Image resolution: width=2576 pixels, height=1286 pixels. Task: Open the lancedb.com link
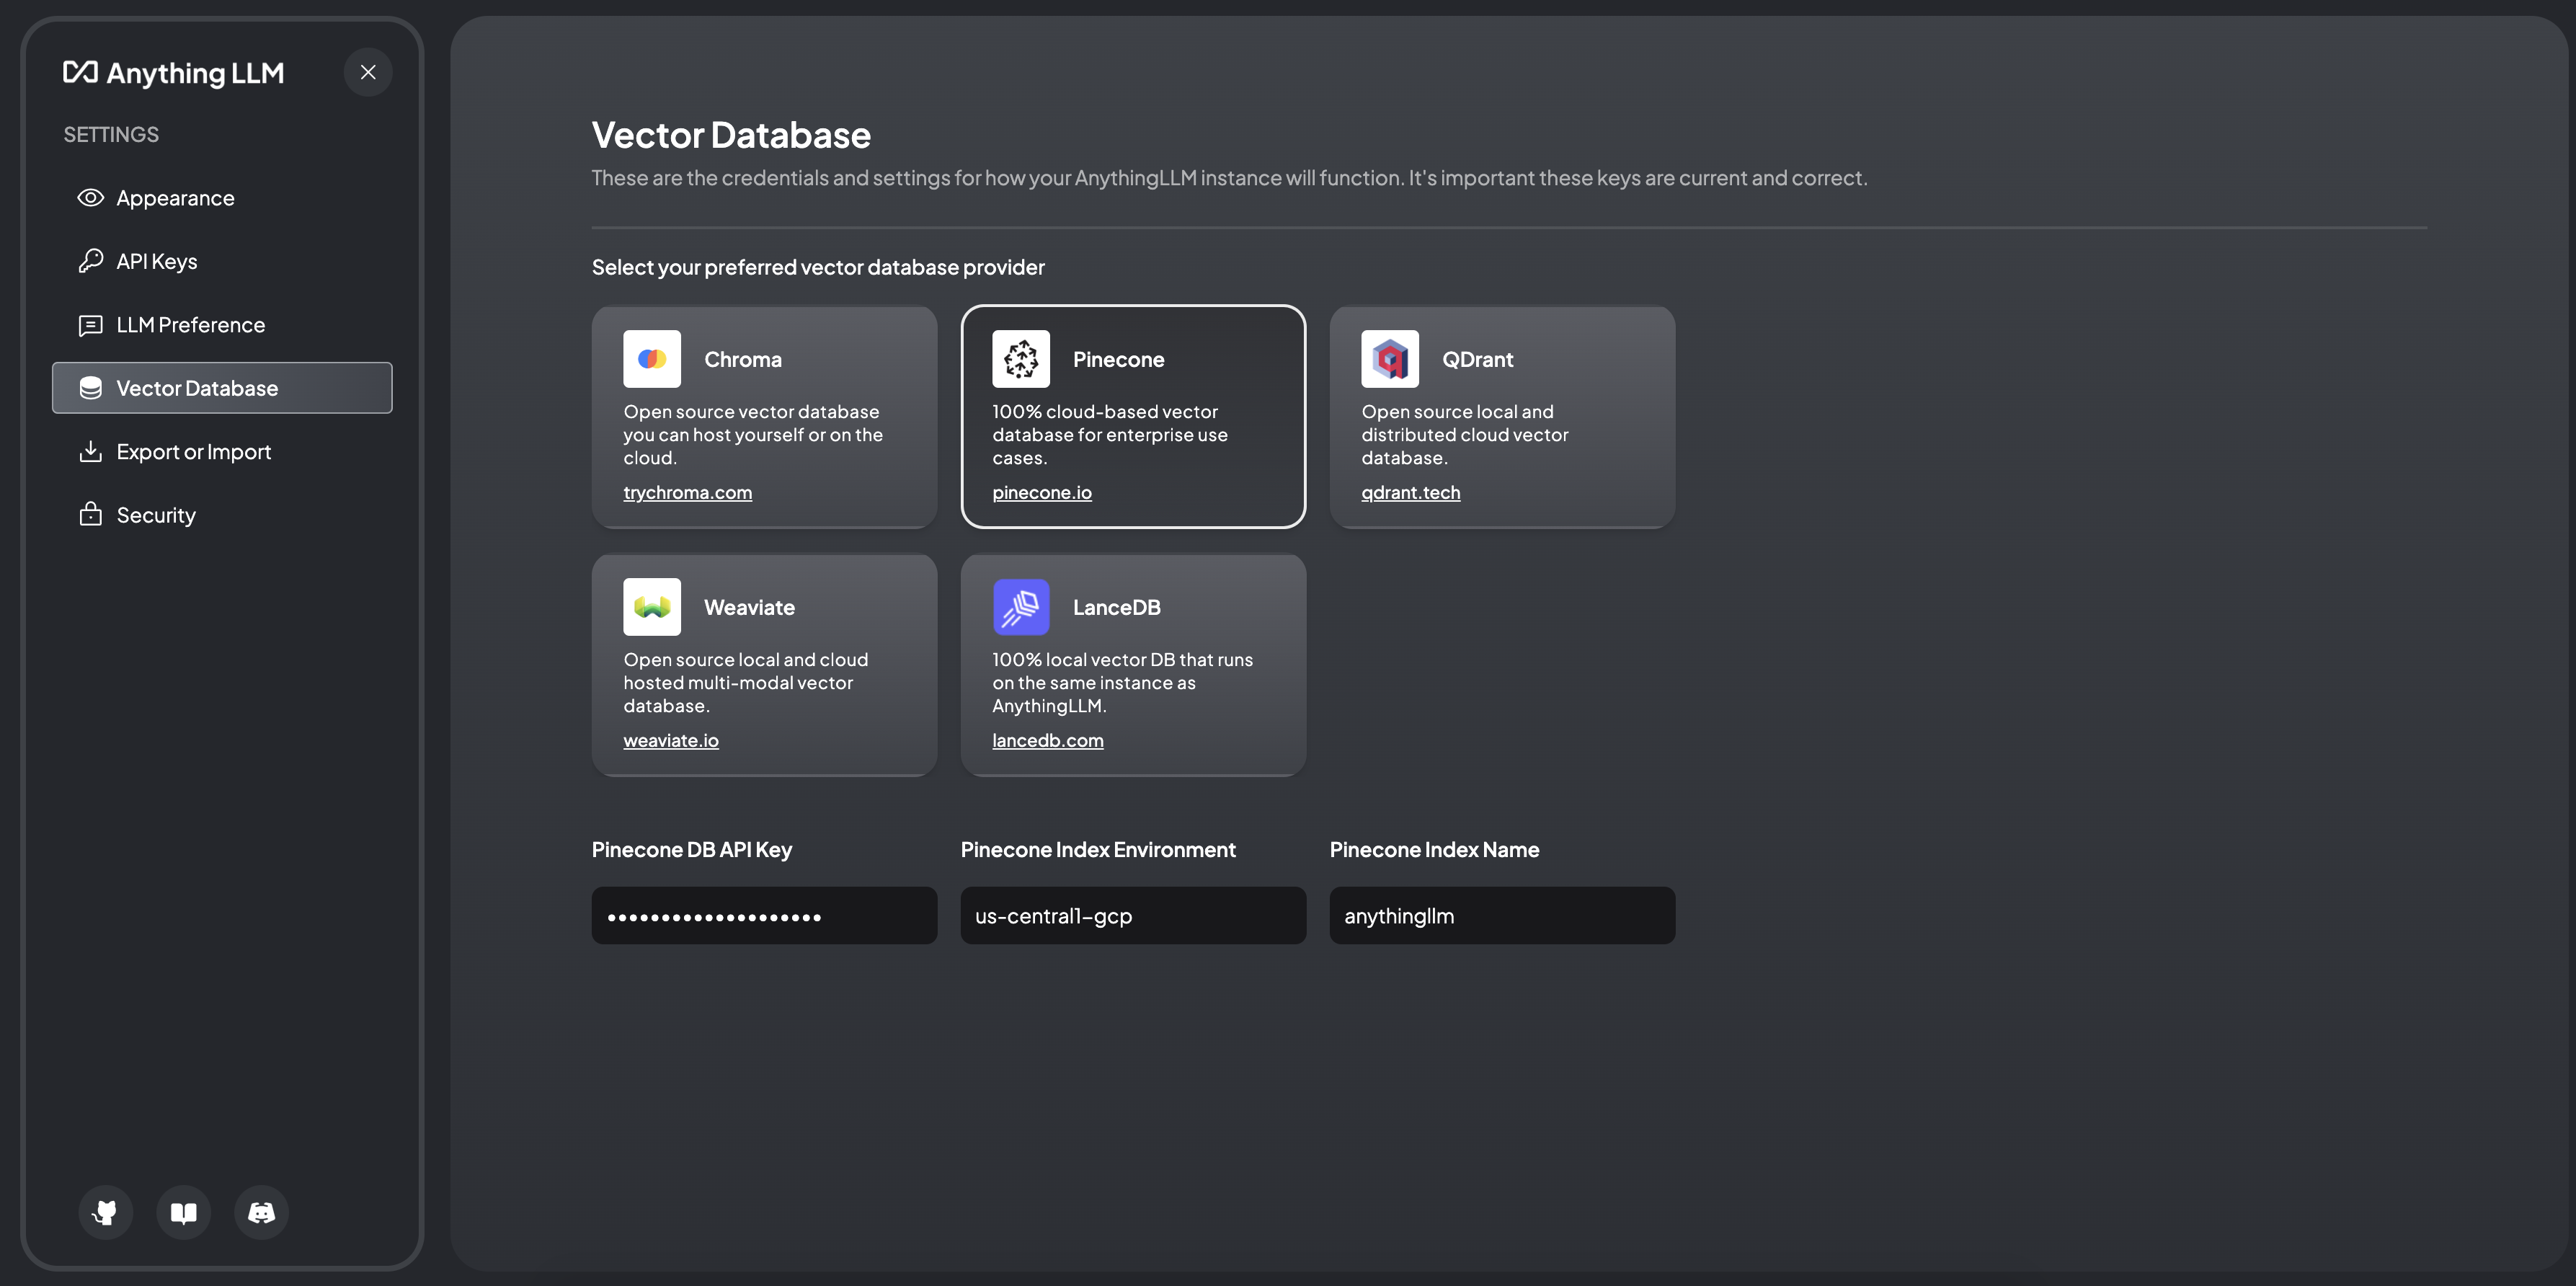pyautogui.click(x=1048, y=740)
